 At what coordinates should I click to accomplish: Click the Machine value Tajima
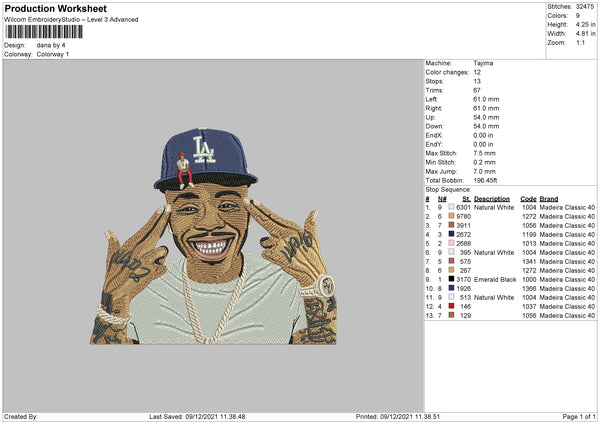(x=483, y=63)
